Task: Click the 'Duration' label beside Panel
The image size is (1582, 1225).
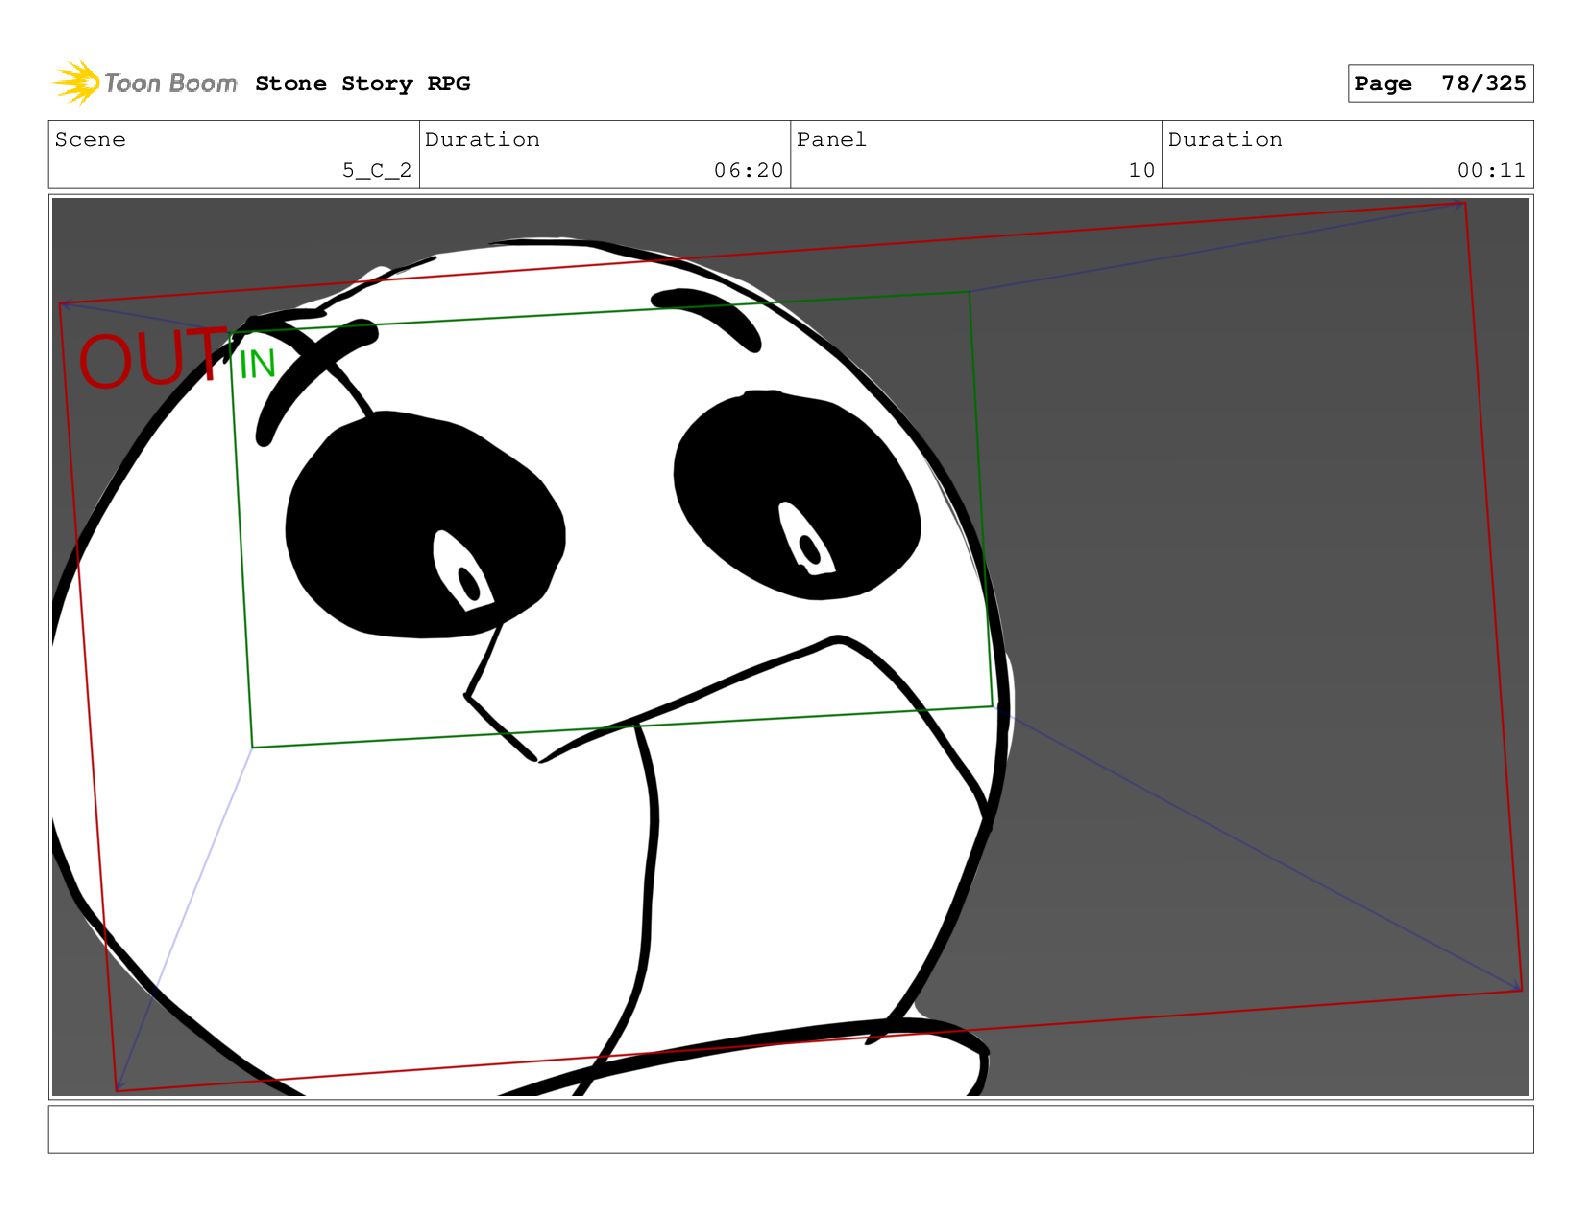Action: [x=1225, y=140]
